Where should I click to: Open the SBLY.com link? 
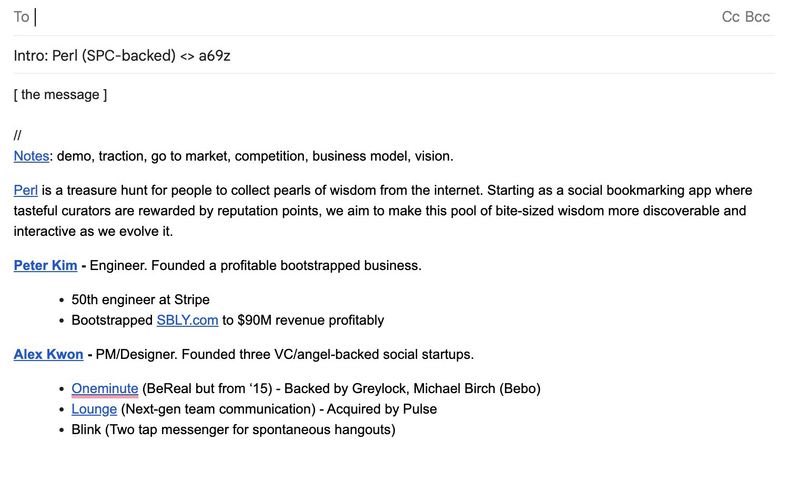tap(187, 320)
